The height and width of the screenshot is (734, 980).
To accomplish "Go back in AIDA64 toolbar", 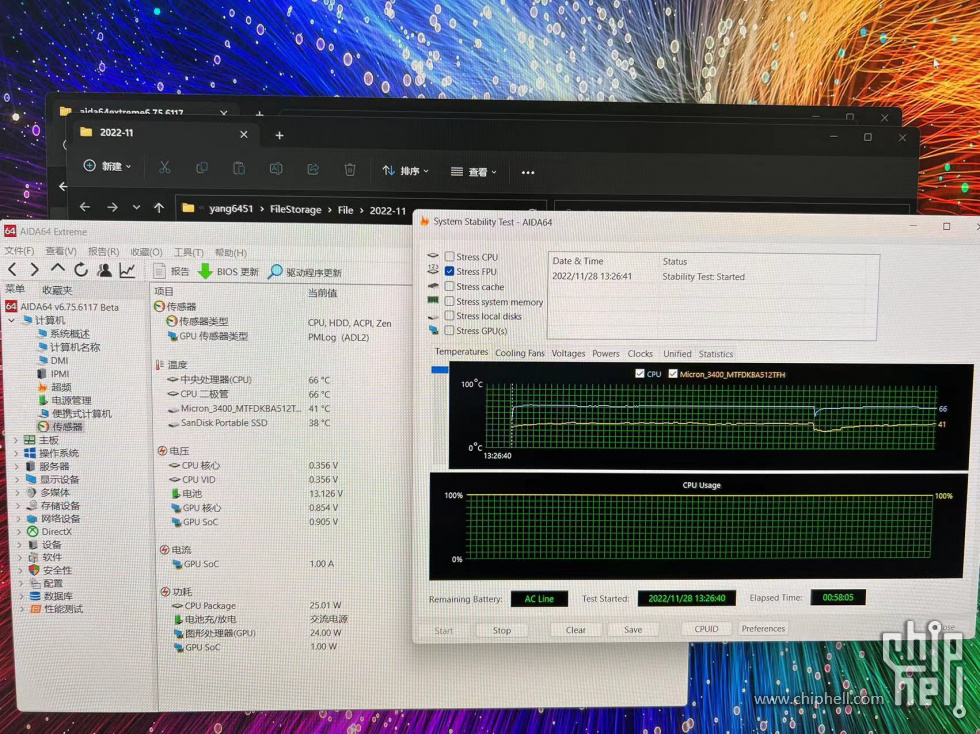I will (x=12, y=269).
